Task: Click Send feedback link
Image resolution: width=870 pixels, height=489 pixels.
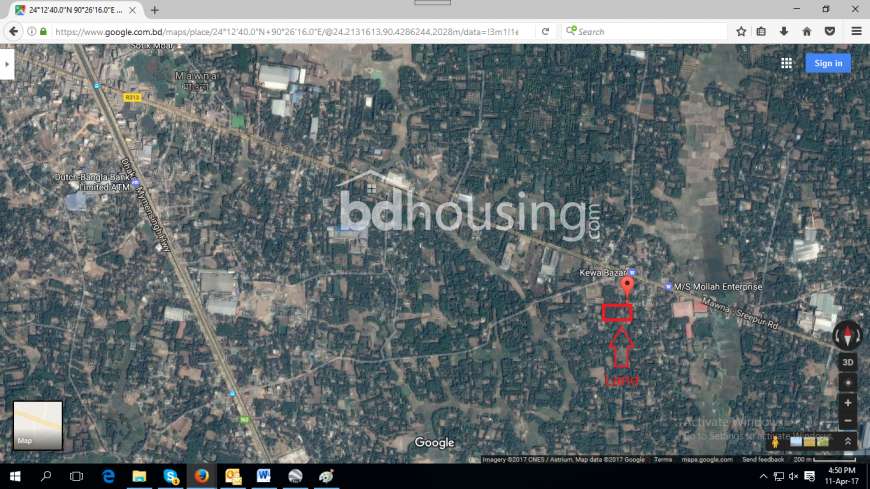Action: [763, 460]
